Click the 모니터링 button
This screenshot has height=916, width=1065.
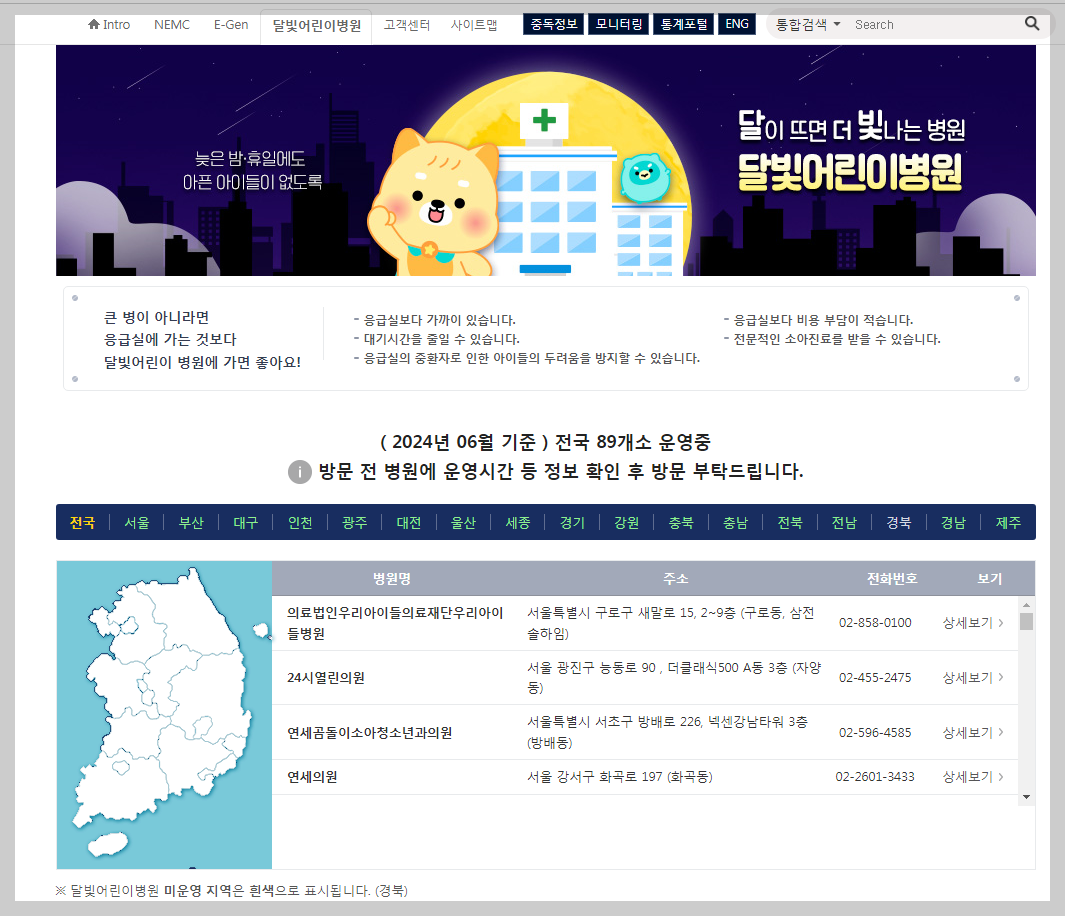619,24
